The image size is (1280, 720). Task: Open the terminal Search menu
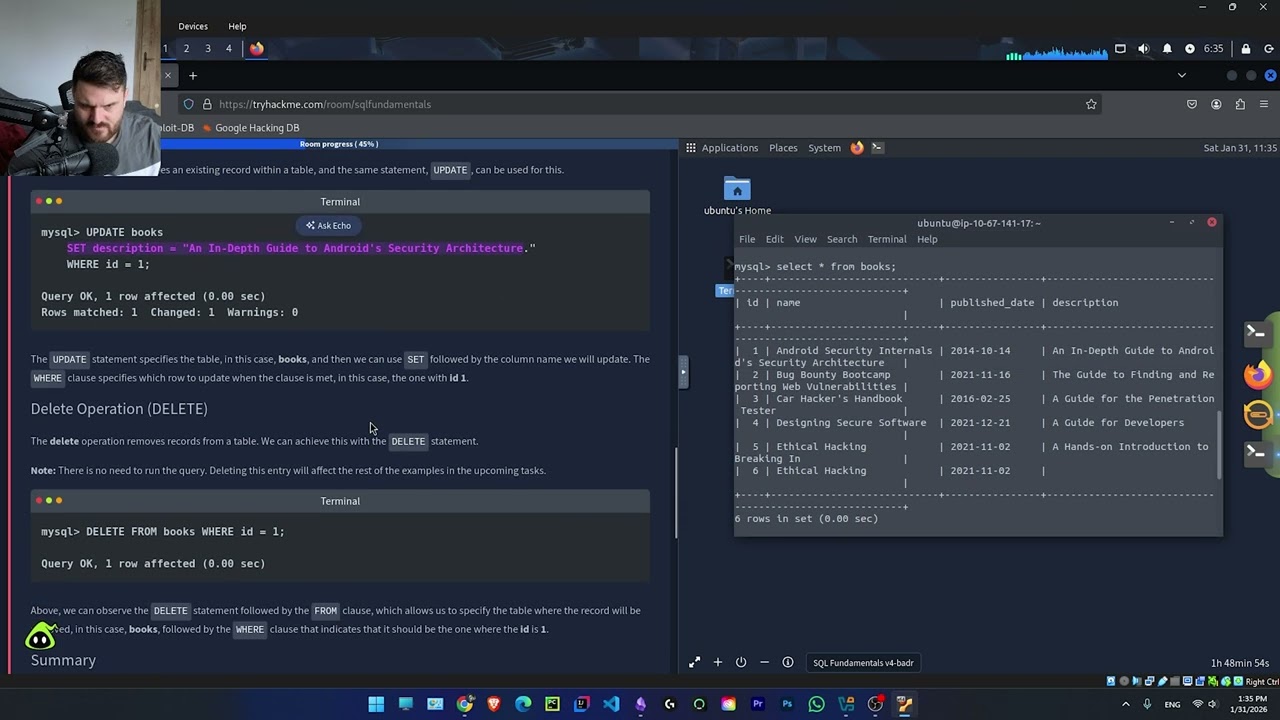[842, 239]
